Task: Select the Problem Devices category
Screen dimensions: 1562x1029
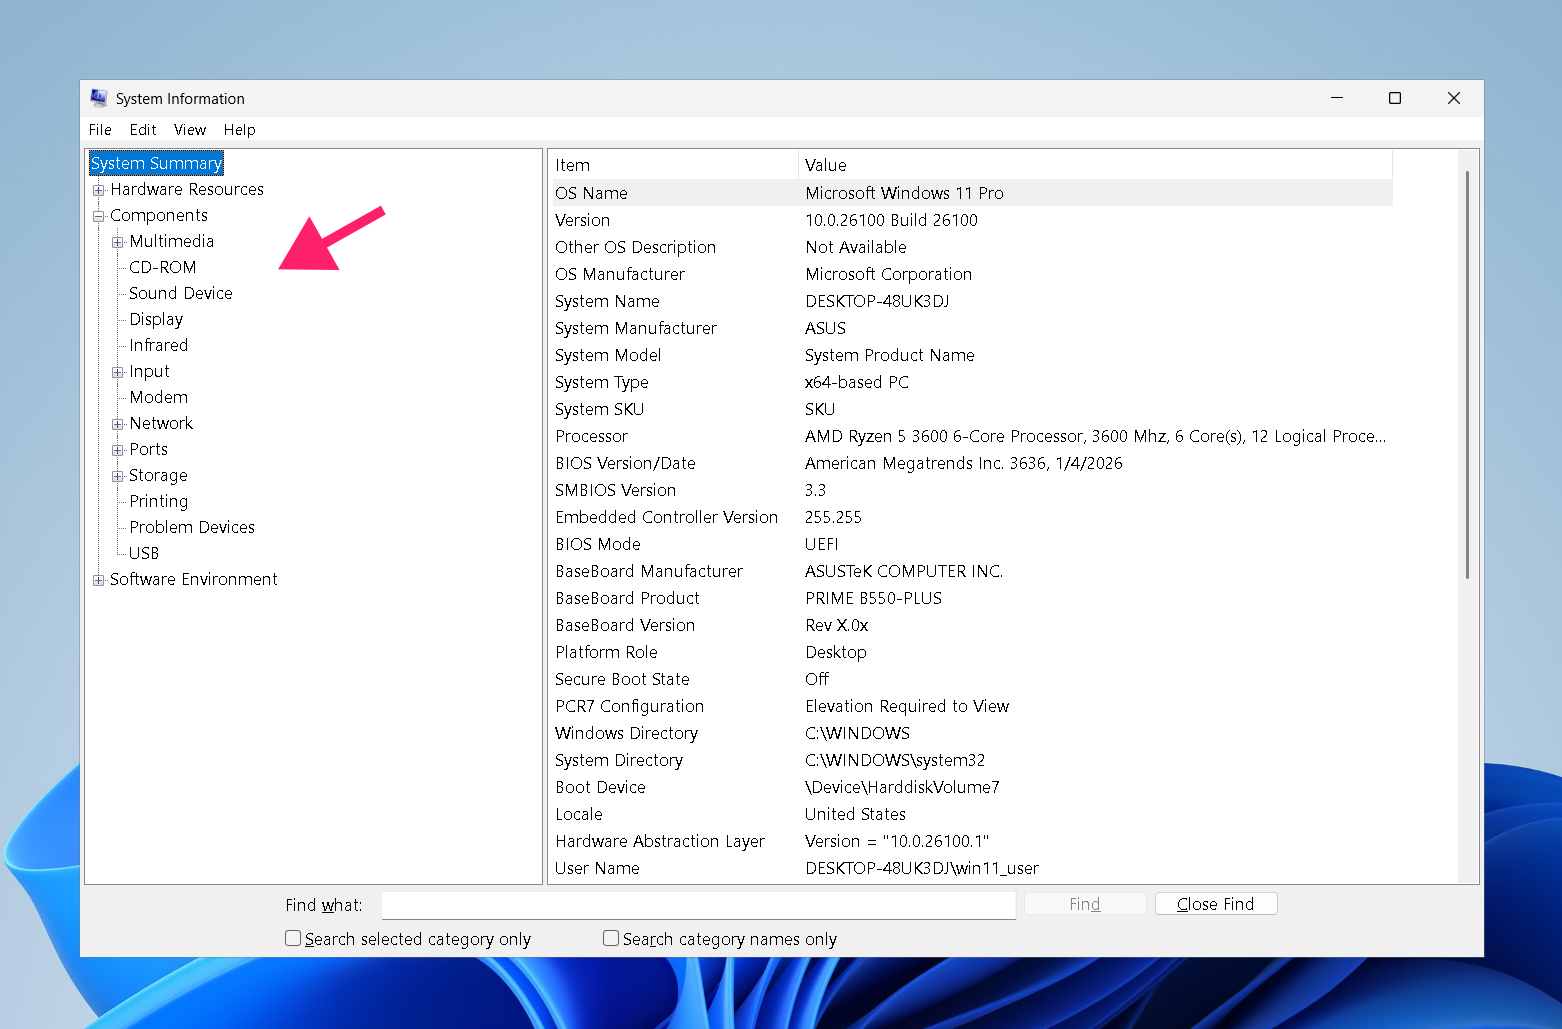Action: coord(192,527)
